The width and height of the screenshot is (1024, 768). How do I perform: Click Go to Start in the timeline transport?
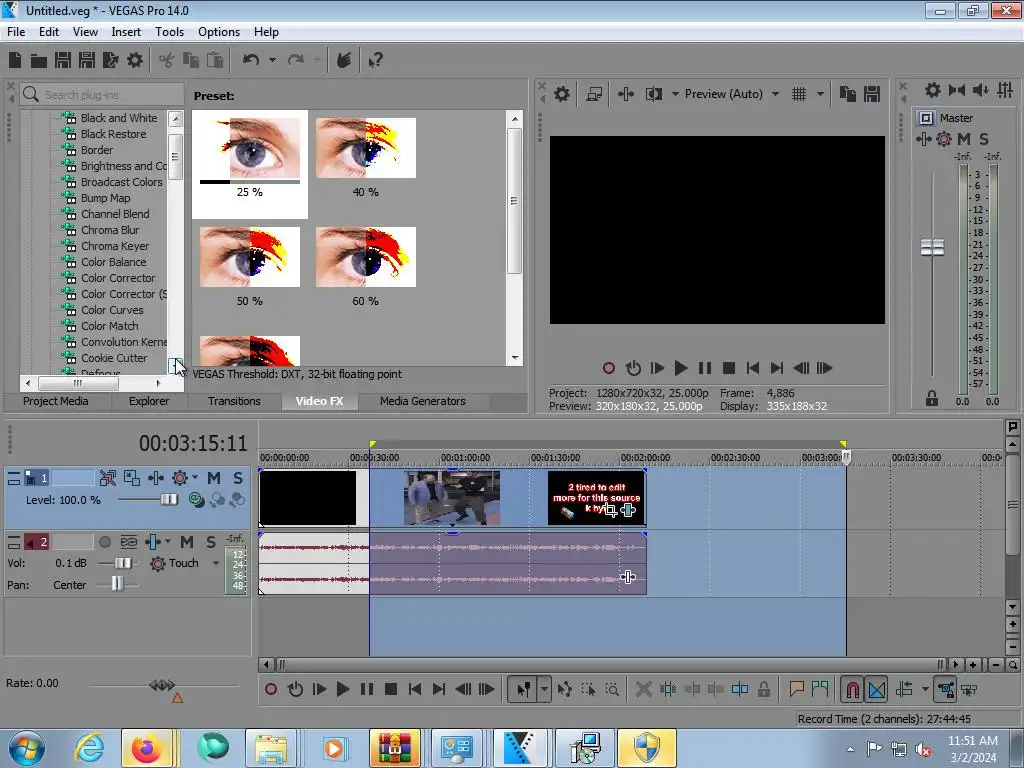pyautogui.click(x=415, y=689)
